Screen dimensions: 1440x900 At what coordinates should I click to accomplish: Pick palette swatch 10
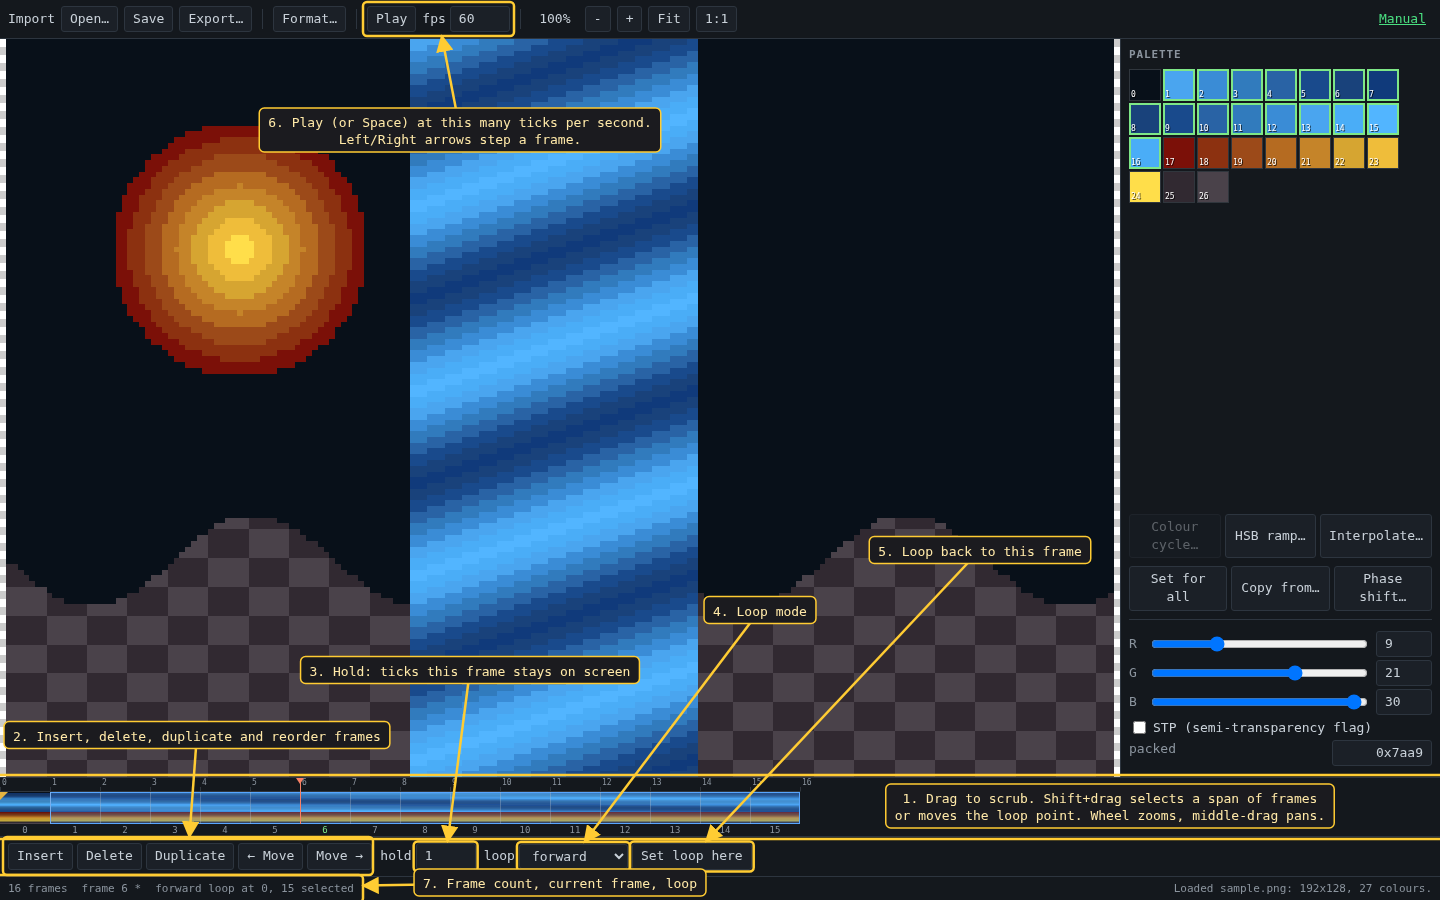tap(1213, 119)
